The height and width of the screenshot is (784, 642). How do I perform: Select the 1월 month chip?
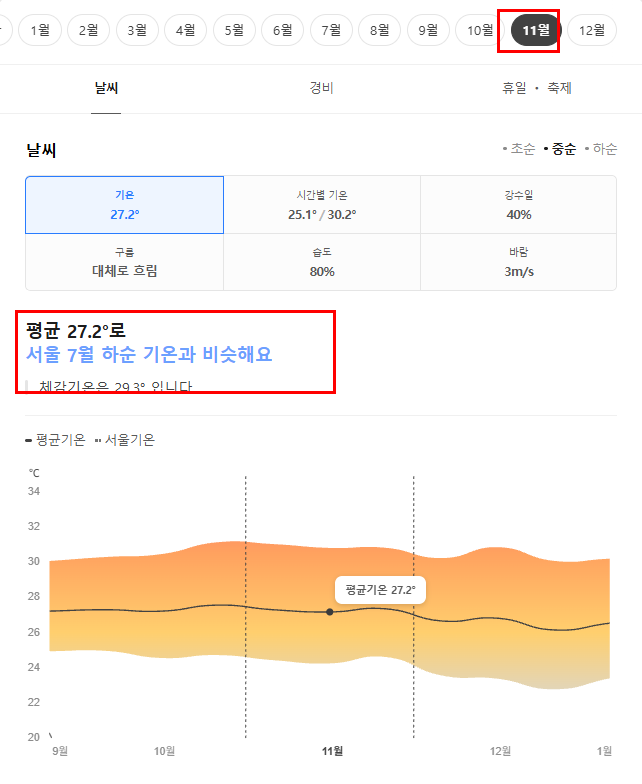point(40,30)
